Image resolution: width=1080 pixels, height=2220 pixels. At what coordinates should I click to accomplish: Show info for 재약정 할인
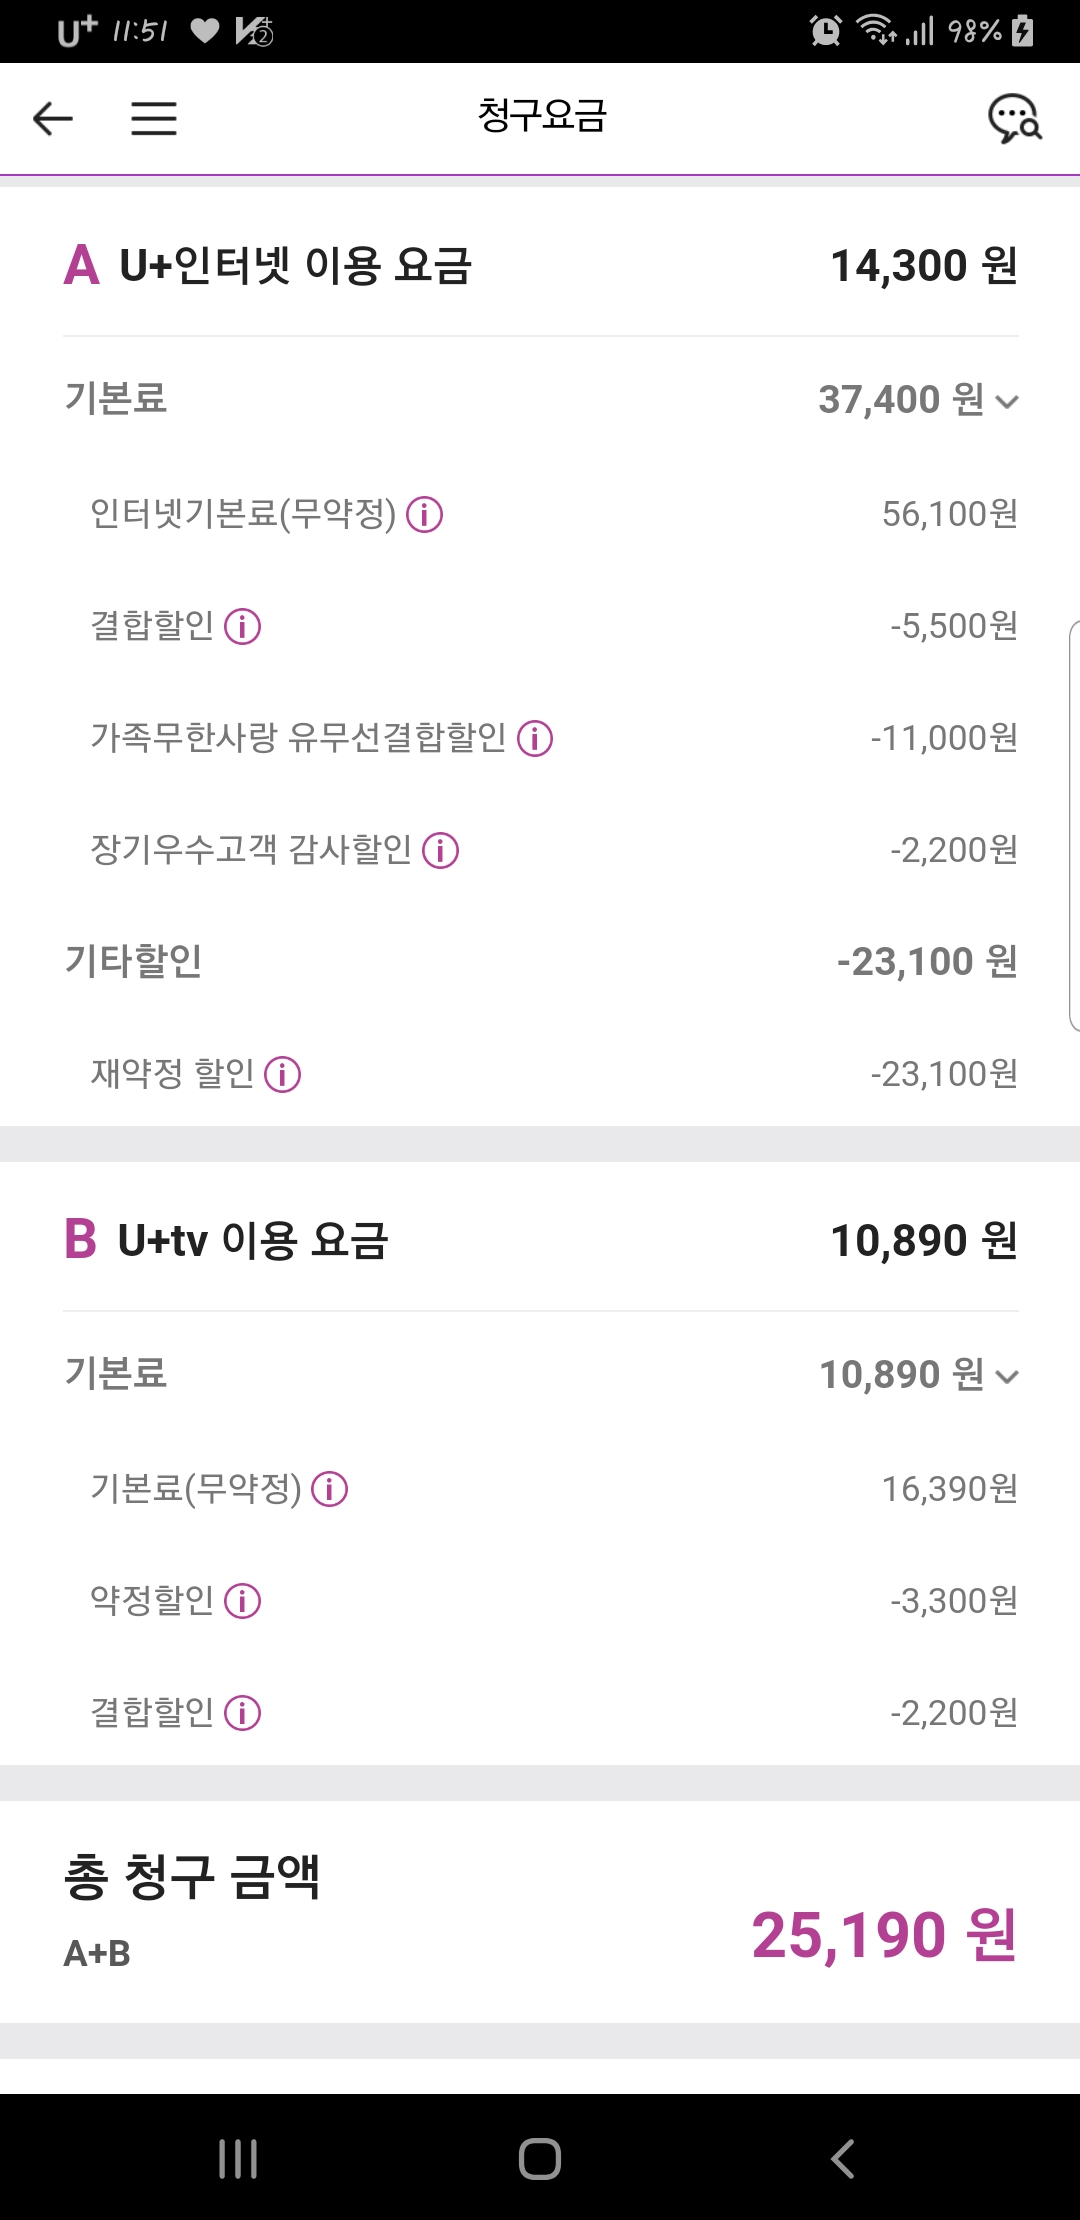[x=283, y=1075]
